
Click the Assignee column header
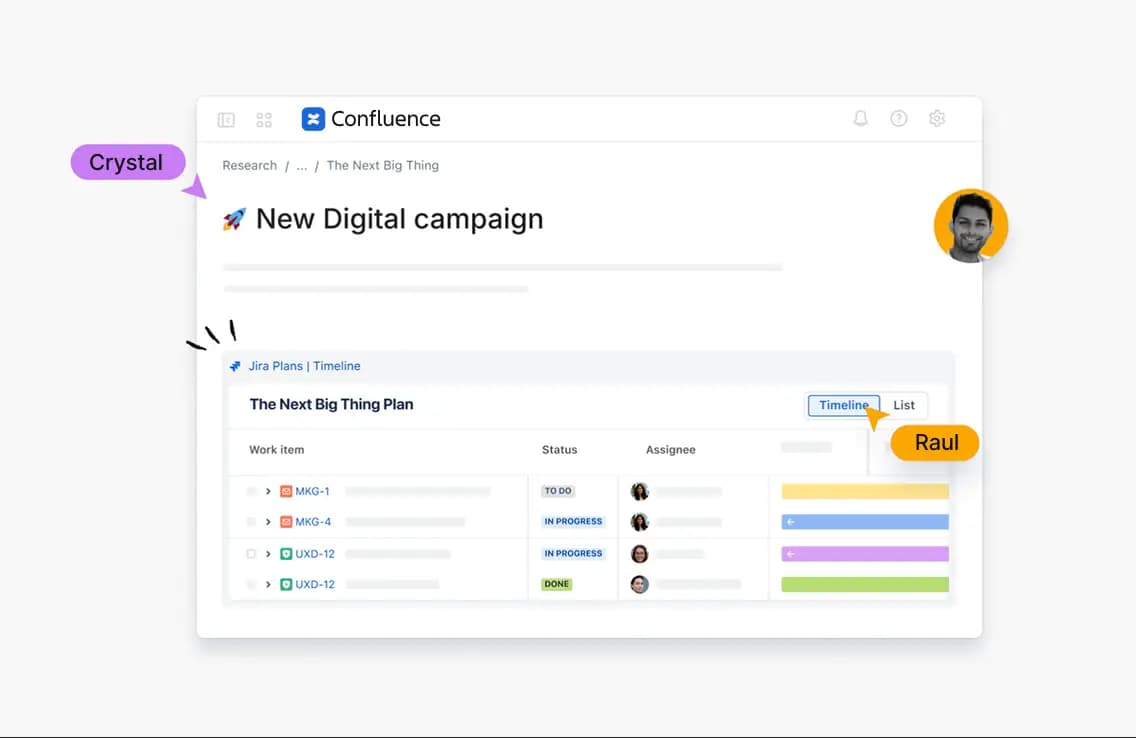(x=670, y=450)
